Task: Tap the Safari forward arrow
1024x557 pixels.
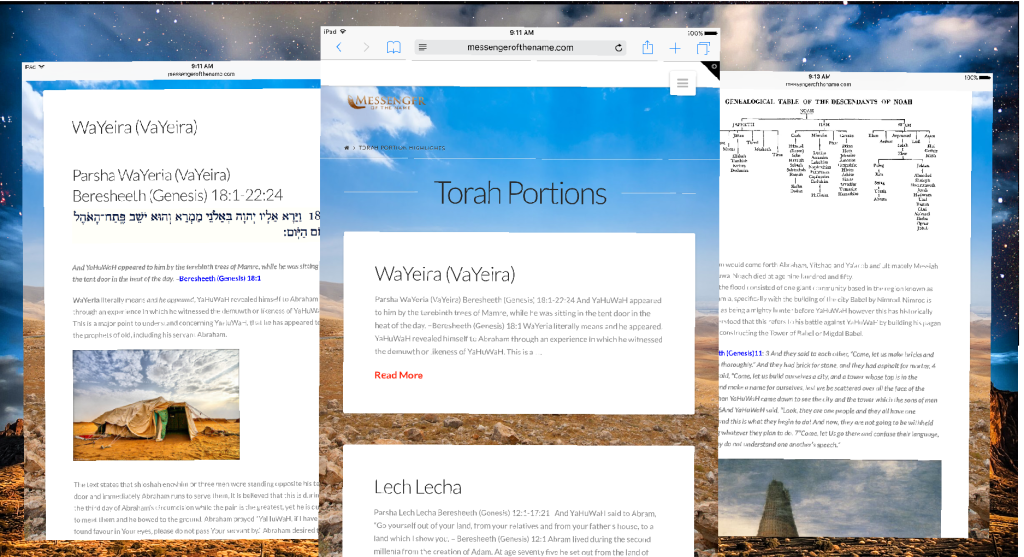Action: pyautogui.click(x=366, y=47)
